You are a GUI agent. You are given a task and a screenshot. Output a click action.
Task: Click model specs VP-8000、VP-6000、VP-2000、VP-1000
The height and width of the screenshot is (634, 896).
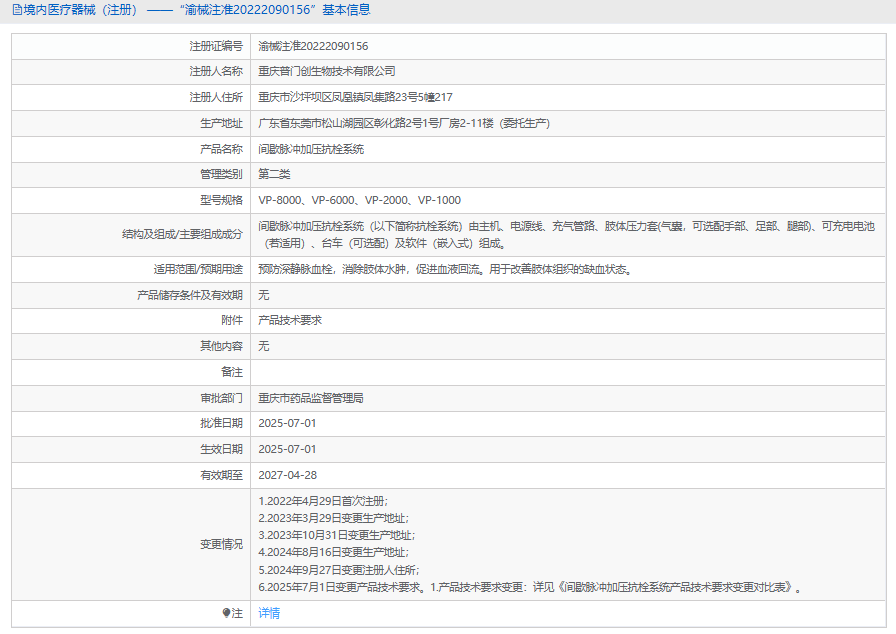[359, 200]
